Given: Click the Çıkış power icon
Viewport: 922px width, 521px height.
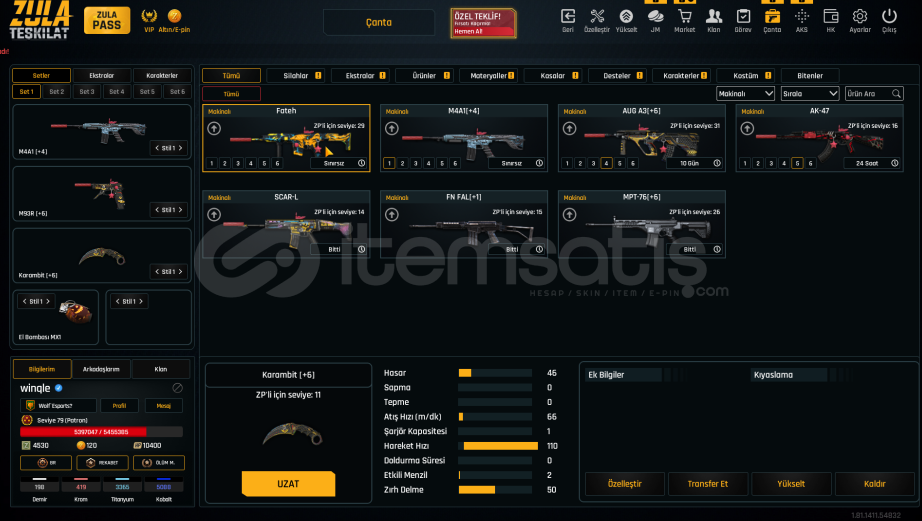Looking at the screenshot, I should click(889, 16).
